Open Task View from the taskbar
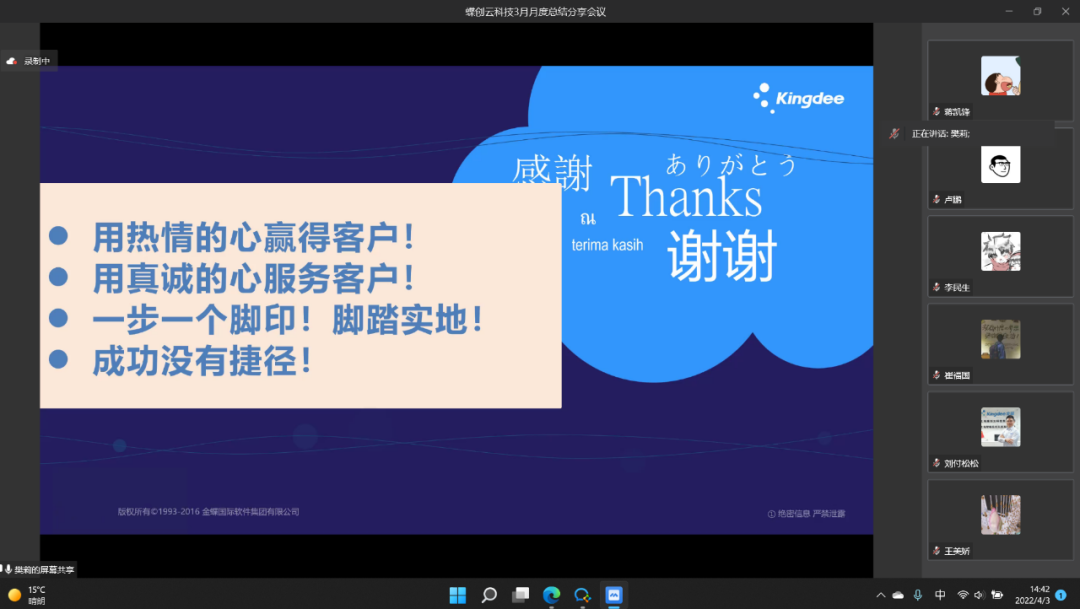This screenshot has height=609, width=1080. tap(521, 595)
